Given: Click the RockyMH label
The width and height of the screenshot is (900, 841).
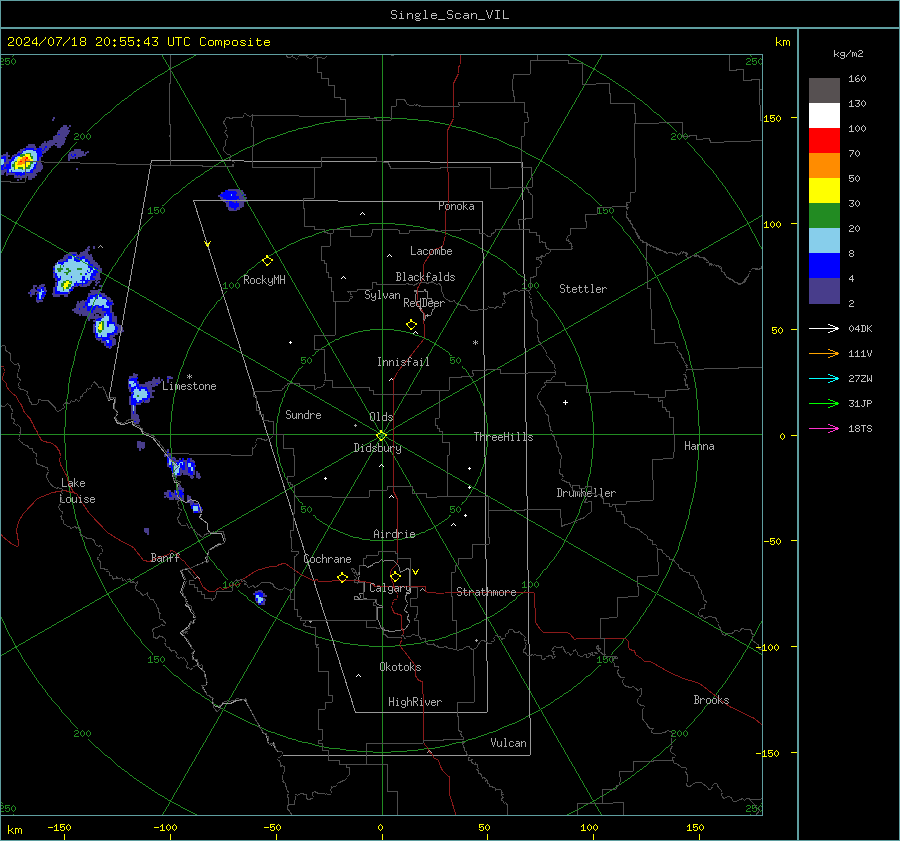Looking at the screenshot, I should (x=264, y=280).
